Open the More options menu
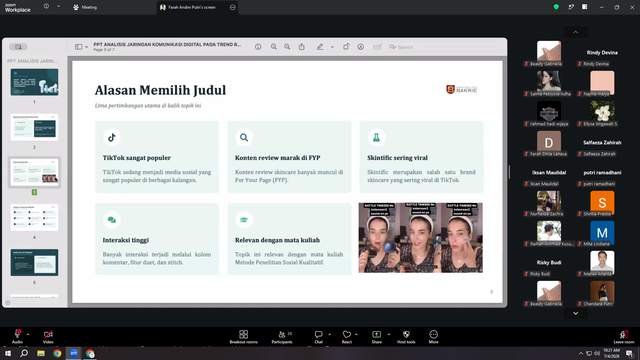The width and height of the screenshot is (640, 360). (x=433, y=337)
